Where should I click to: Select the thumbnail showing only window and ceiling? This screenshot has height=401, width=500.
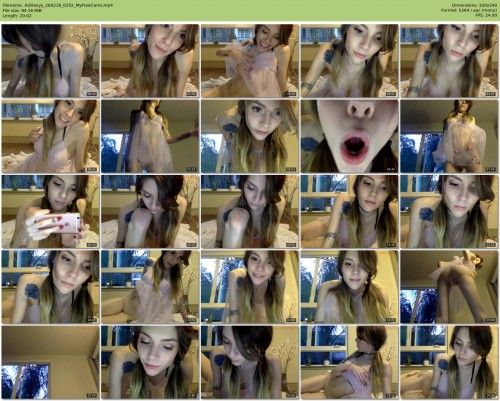point(50,362)
